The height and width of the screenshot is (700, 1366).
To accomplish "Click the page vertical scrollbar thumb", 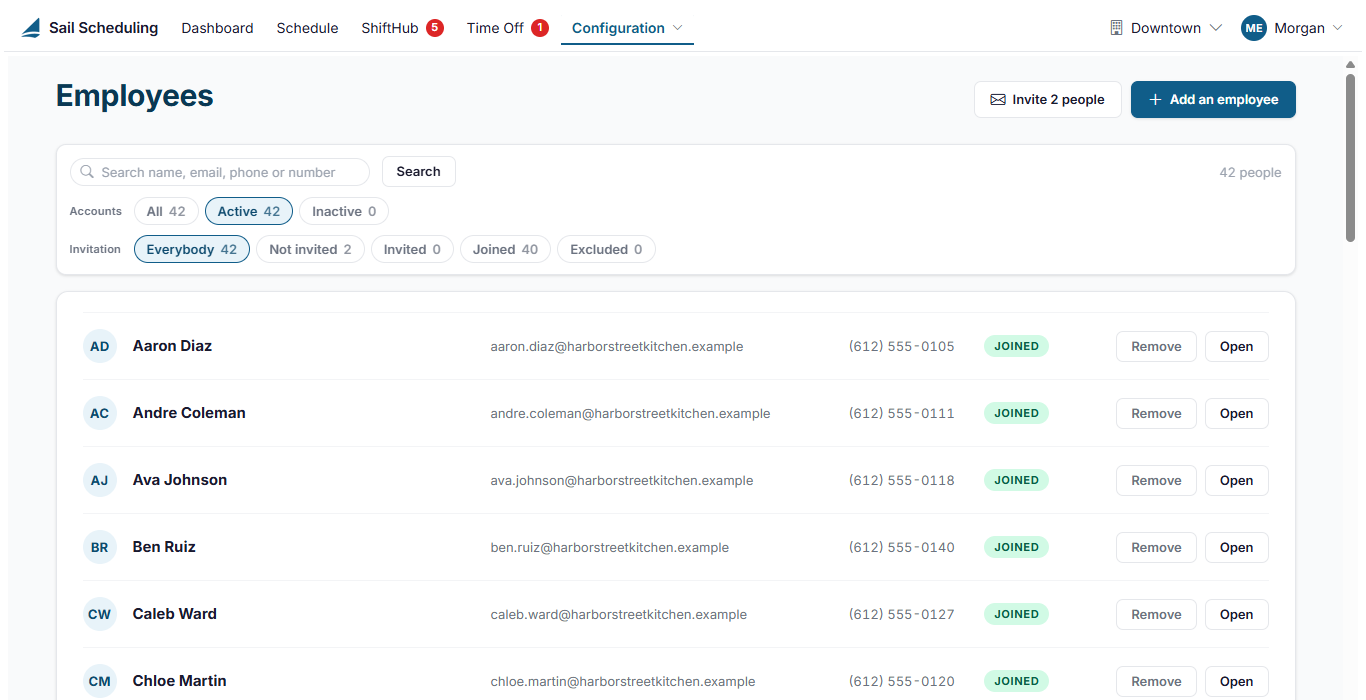I will pyautogui.click(x=1350, y=157).
